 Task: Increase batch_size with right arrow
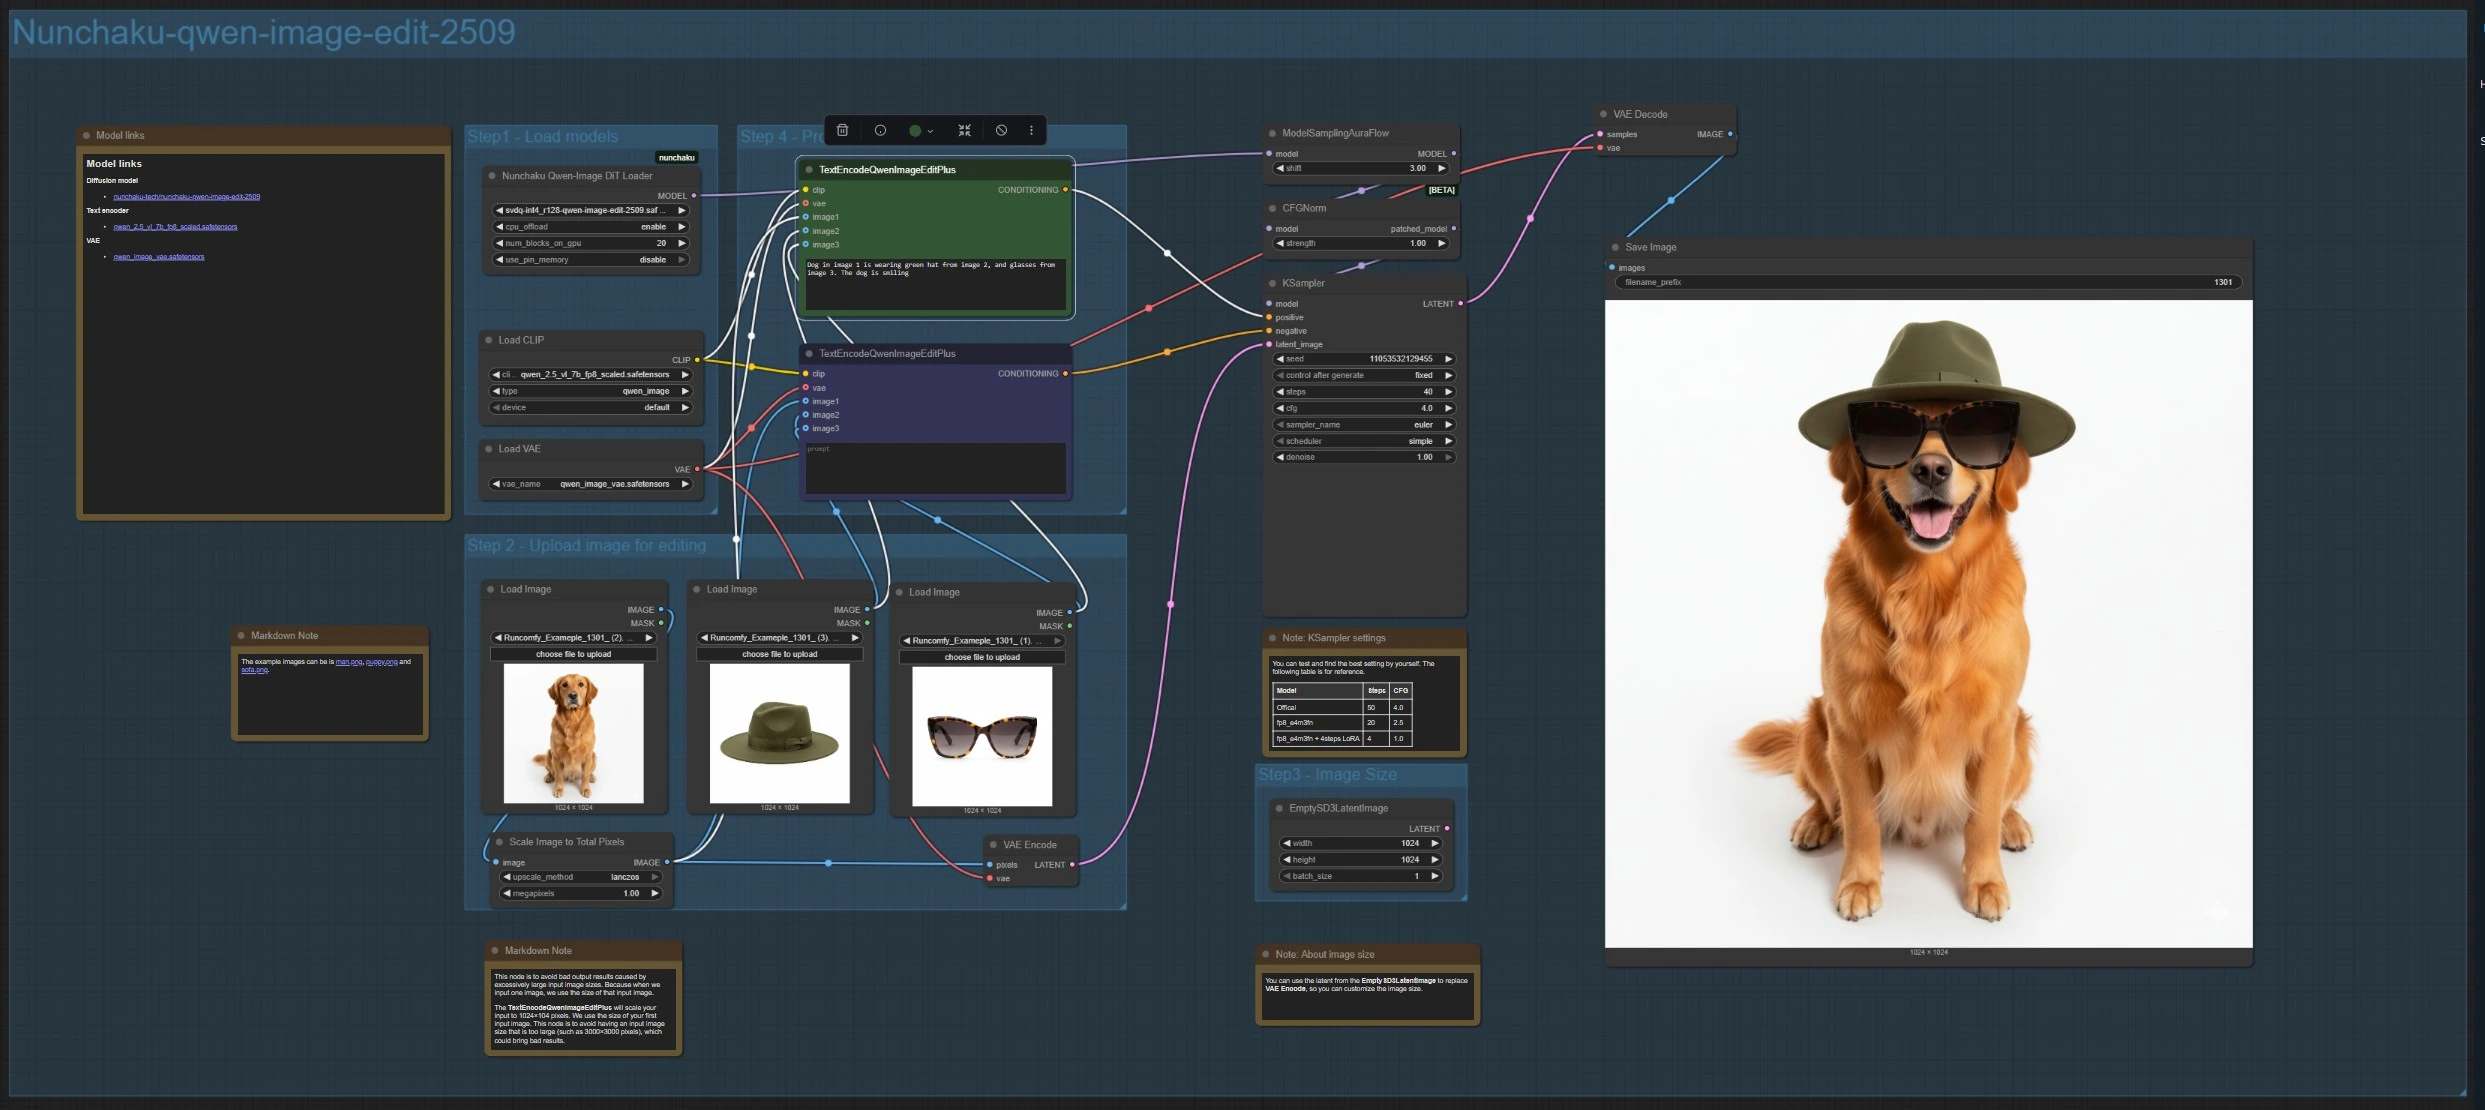1435,876
